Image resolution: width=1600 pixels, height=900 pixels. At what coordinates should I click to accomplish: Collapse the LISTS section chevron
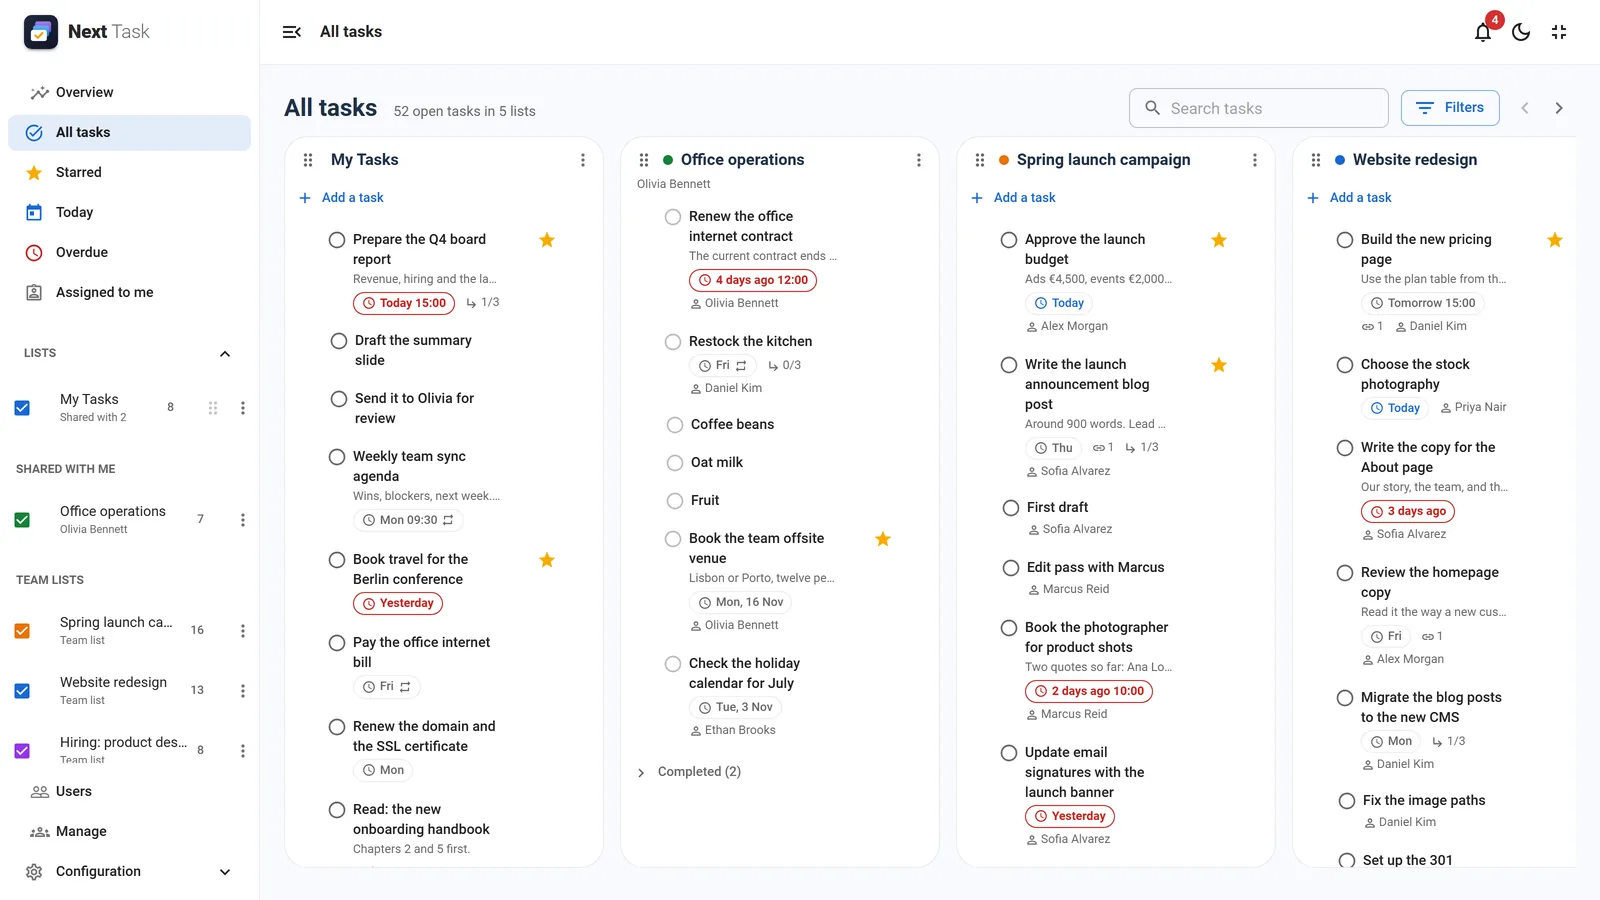pyautogui.click(x=225, y=354)
